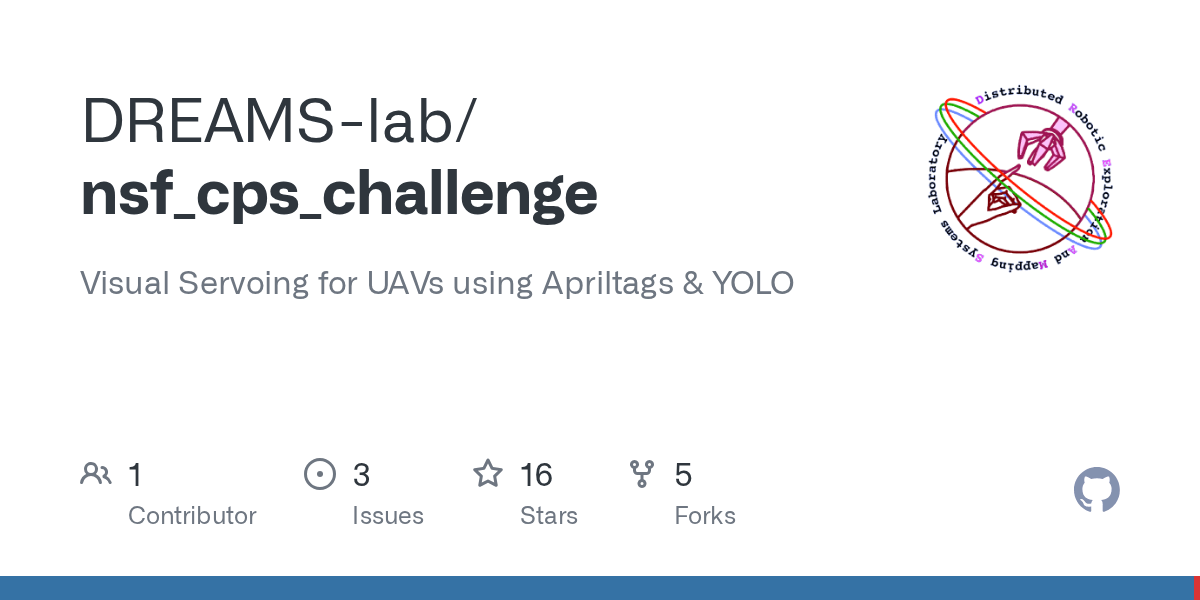Click the pink robotic hand in logo
The image size is (1200, 600).
pos(1046,145)
